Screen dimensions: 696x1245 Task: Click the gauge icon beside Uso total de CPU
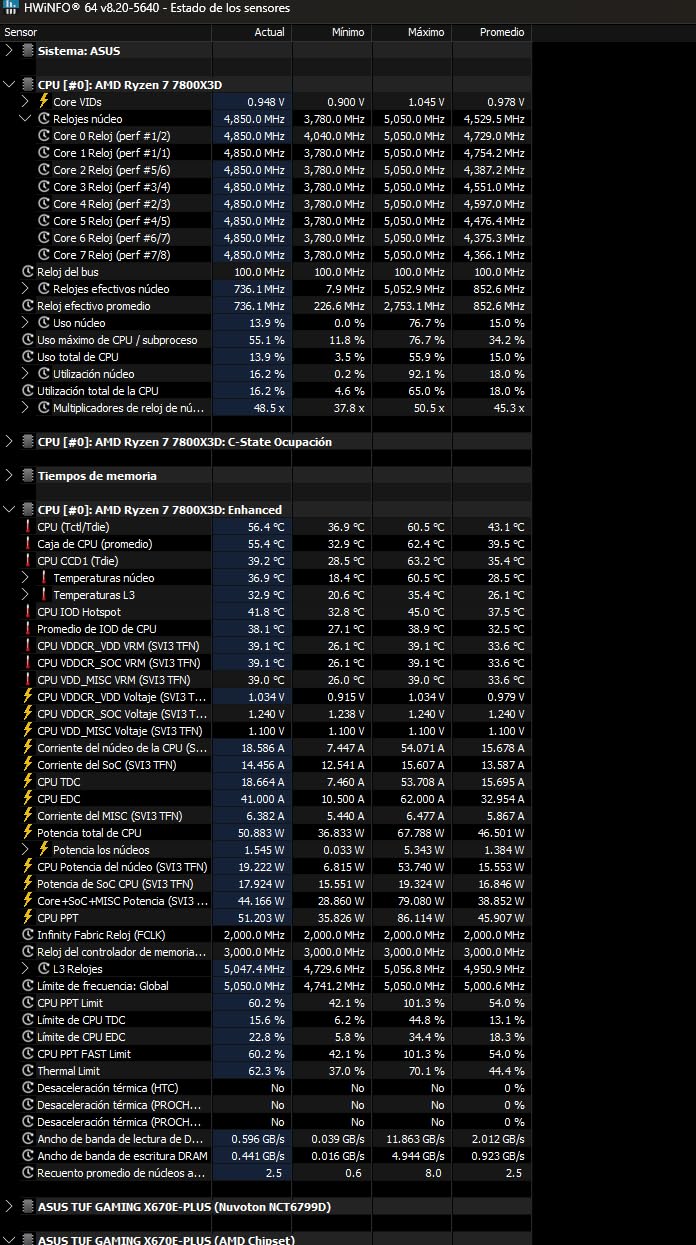[x=28, y=356]
